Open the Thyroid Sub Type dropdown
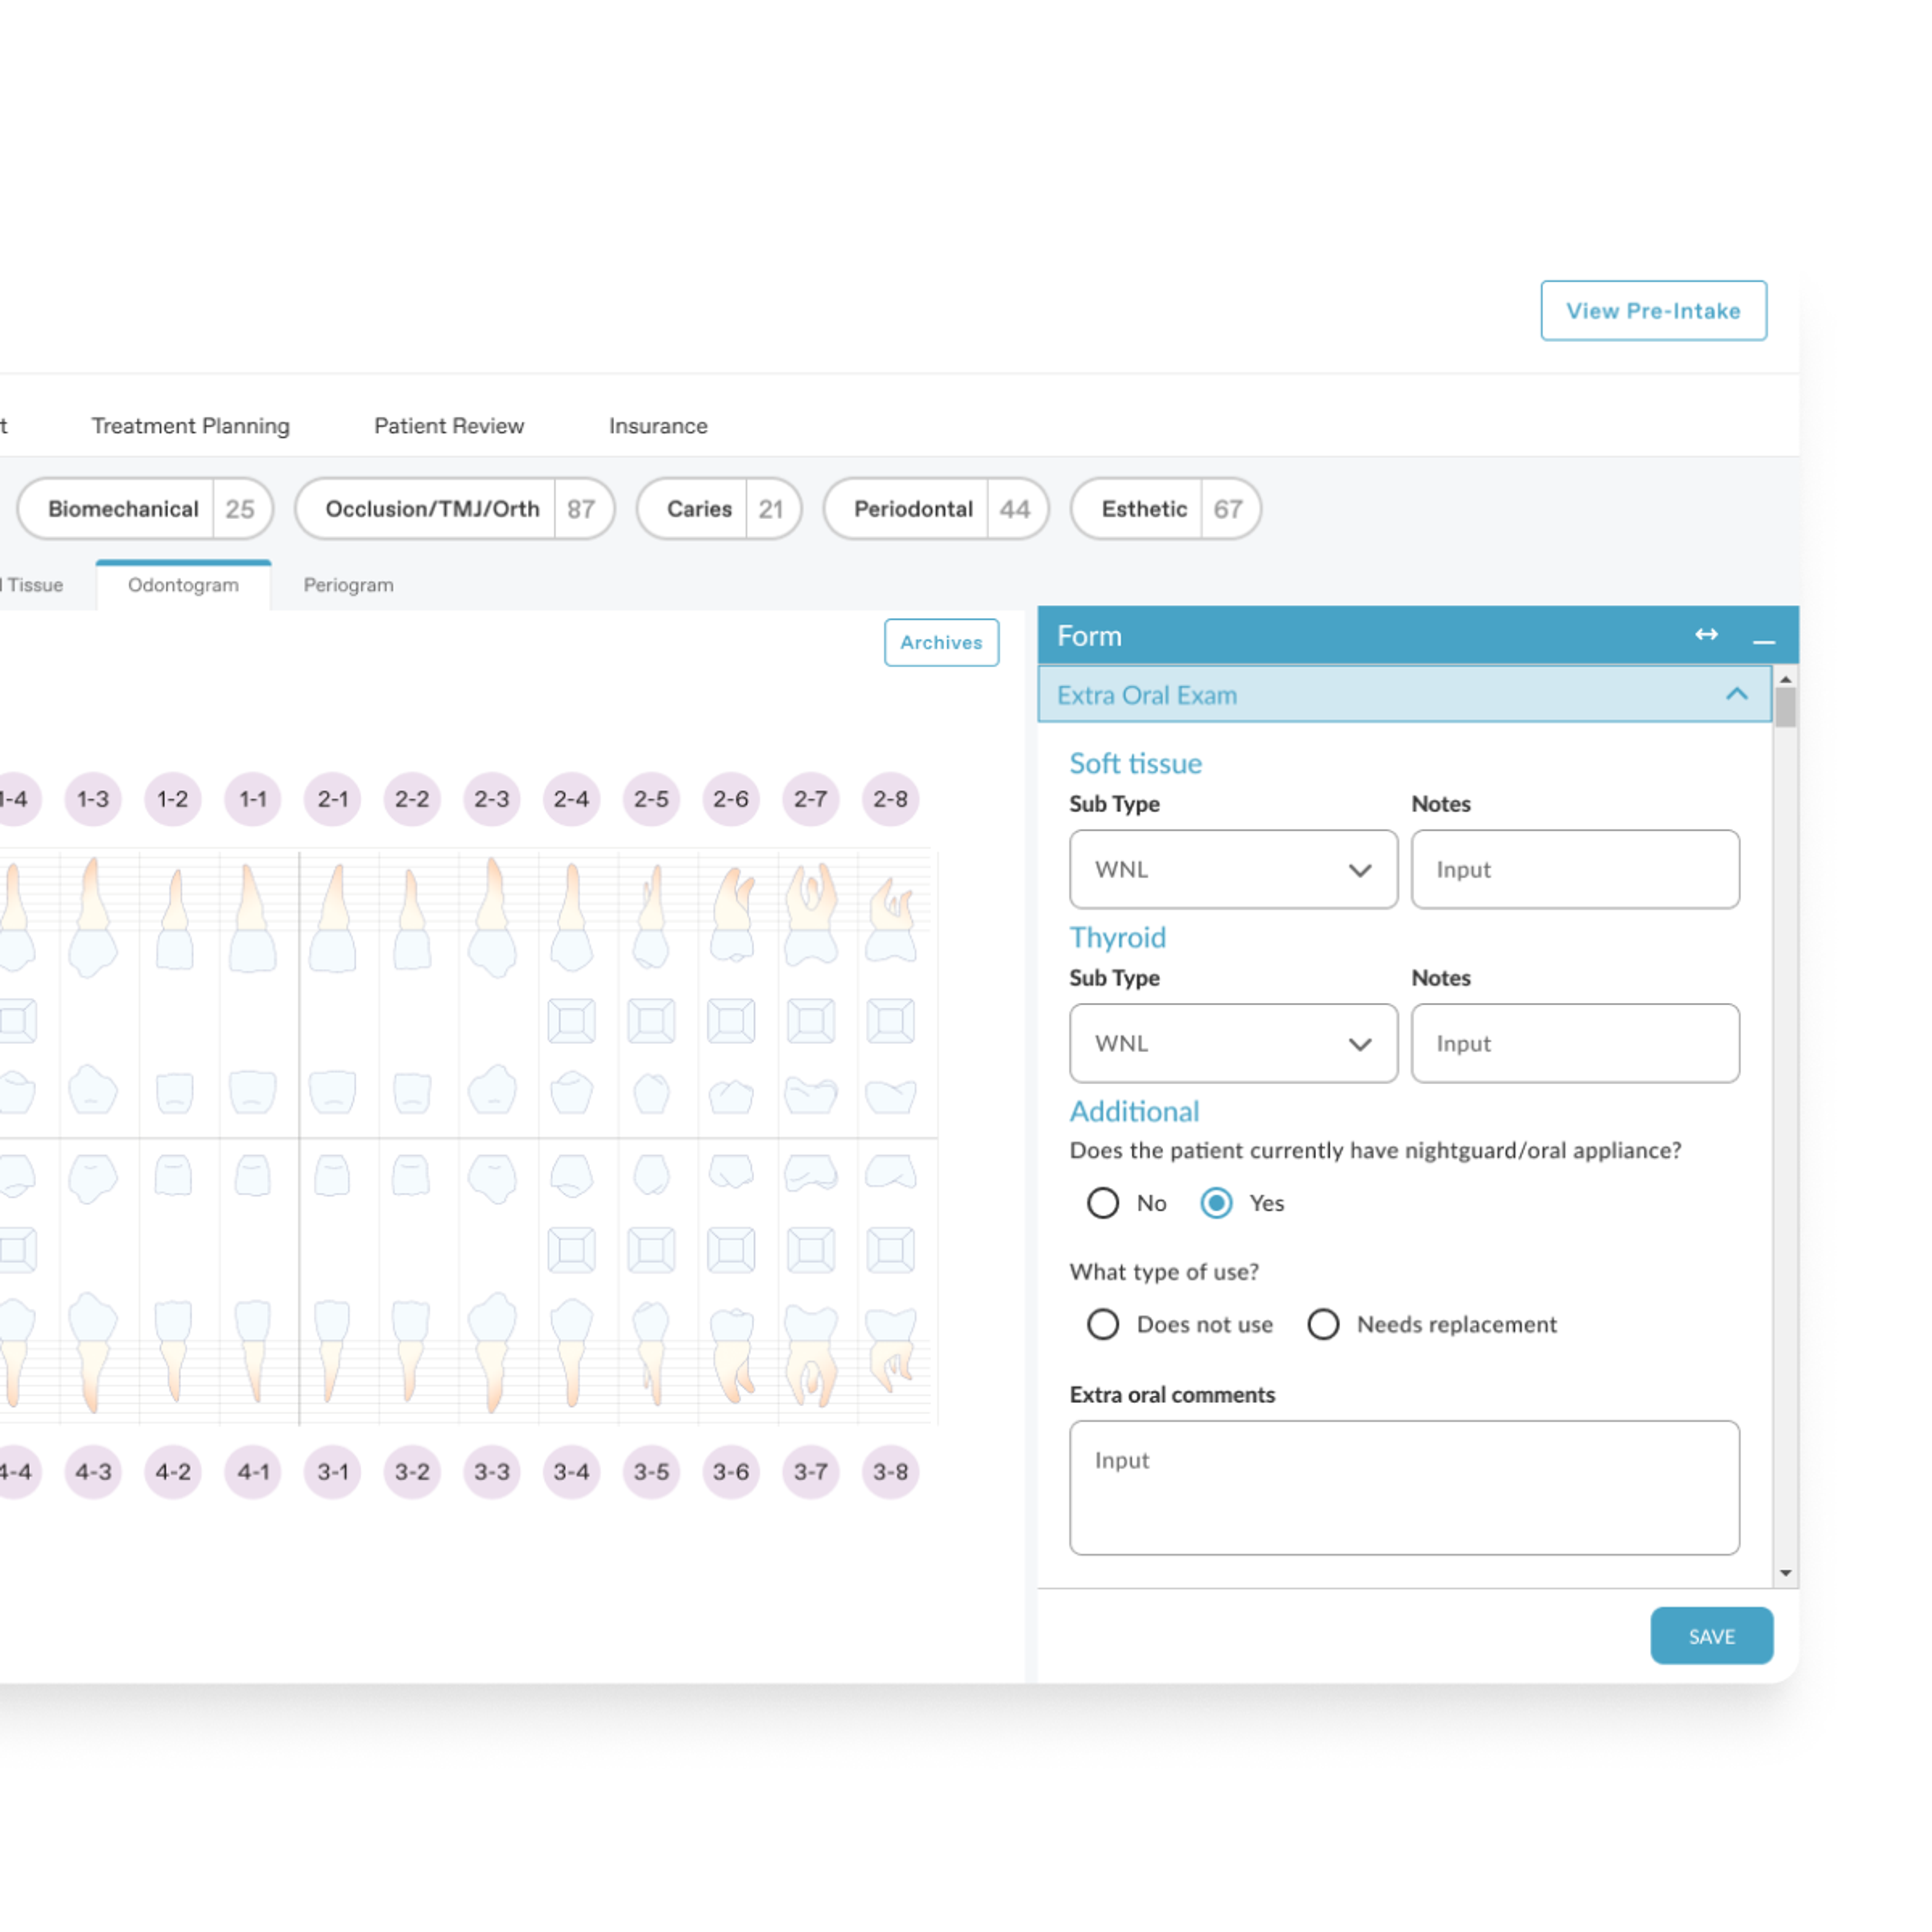 pyautogui.click(x=1233, y=1043)
